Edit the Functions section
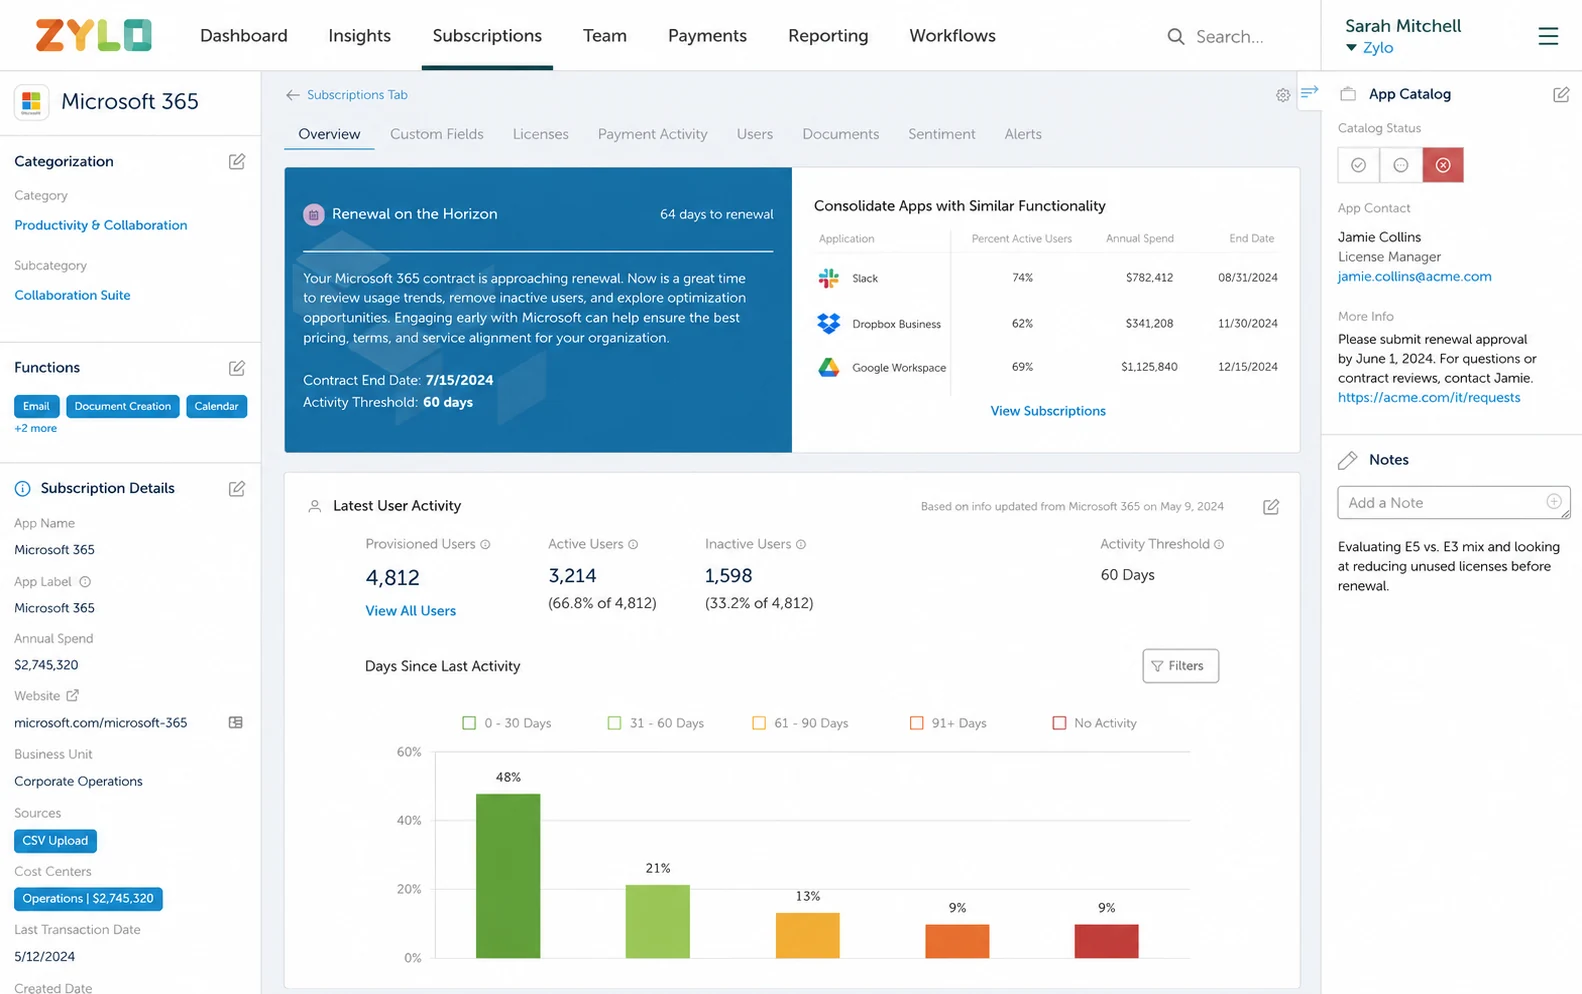The image size is (1582, 994). click(x=237, y=368)
